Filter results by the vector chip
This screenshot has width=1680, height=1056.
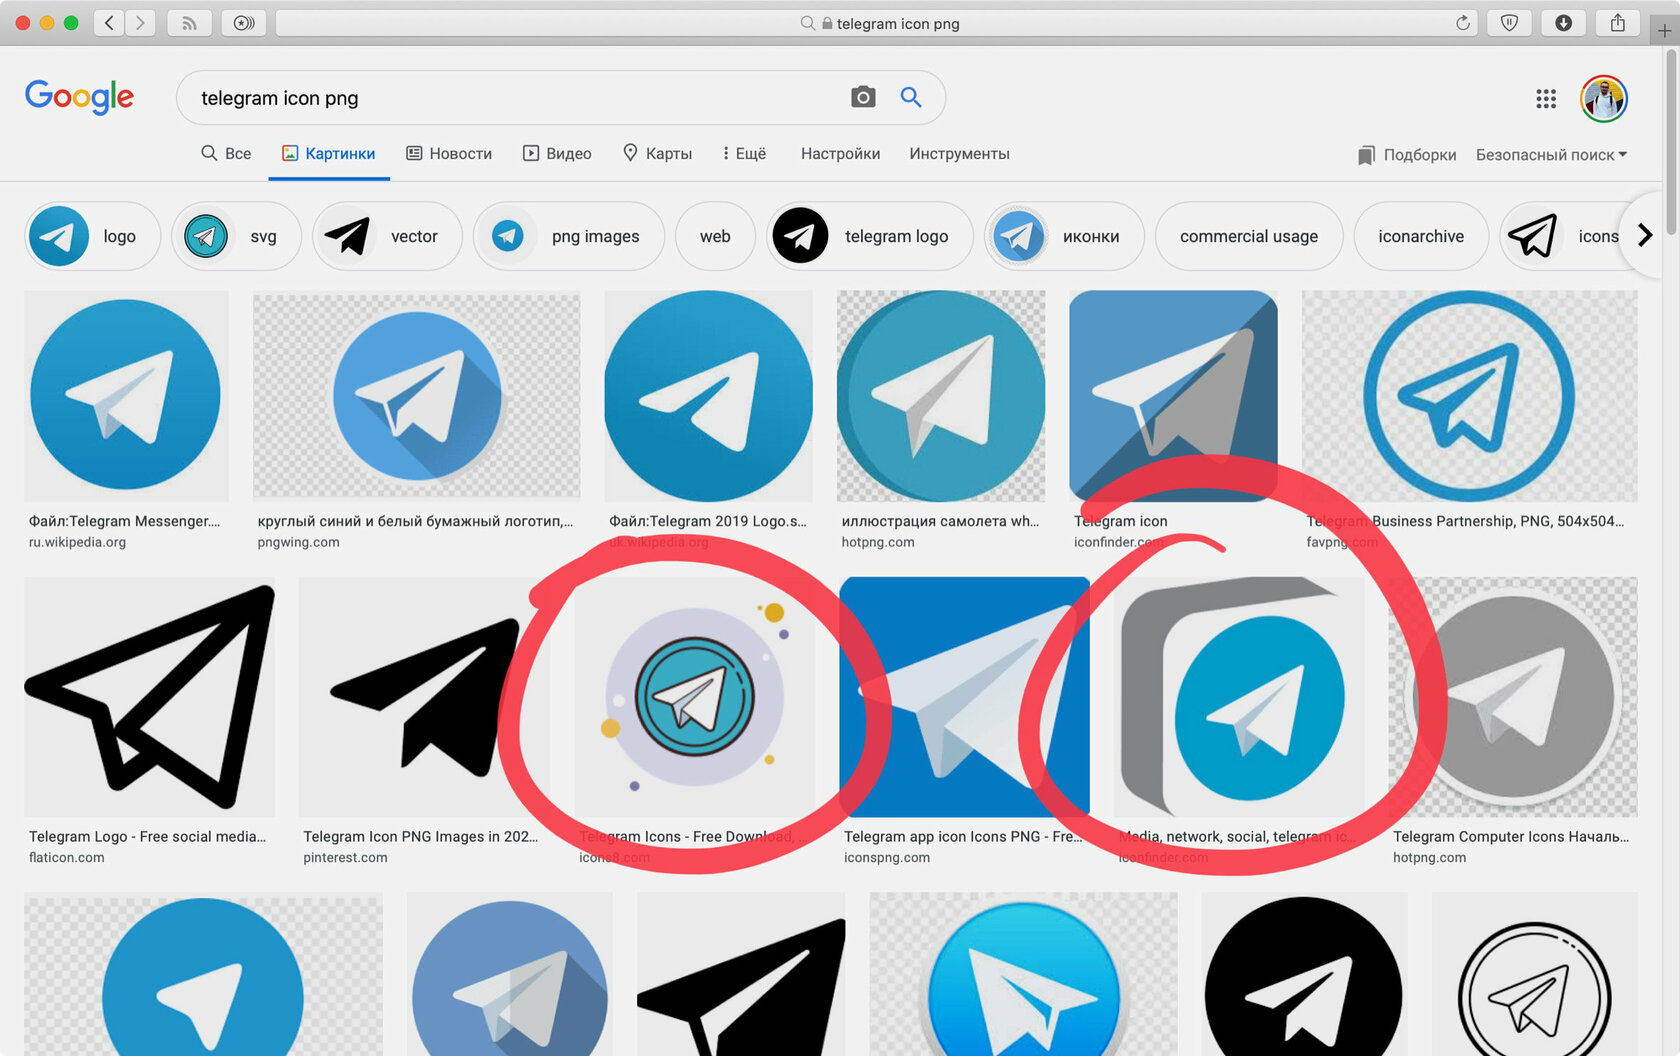pyautogui.click(x=387, y=236)
